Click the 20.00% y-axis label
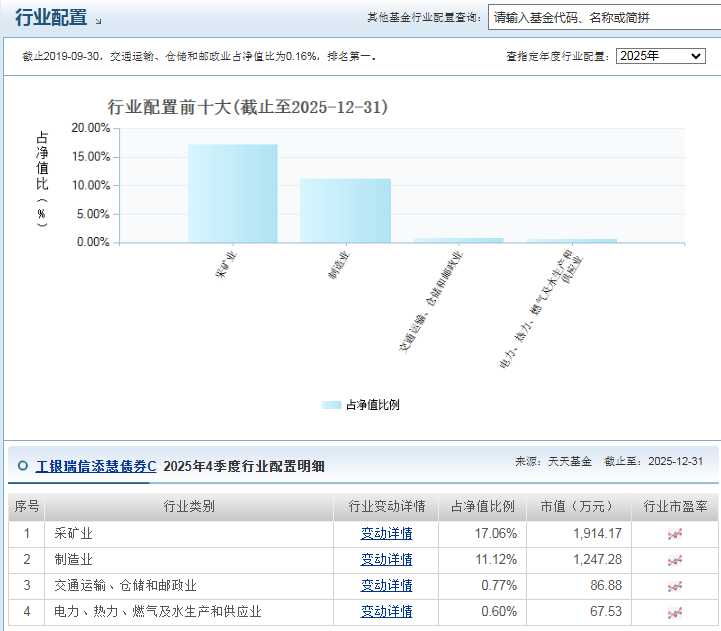This screenshot has height=631, width=721. click(x=91, y=128)
